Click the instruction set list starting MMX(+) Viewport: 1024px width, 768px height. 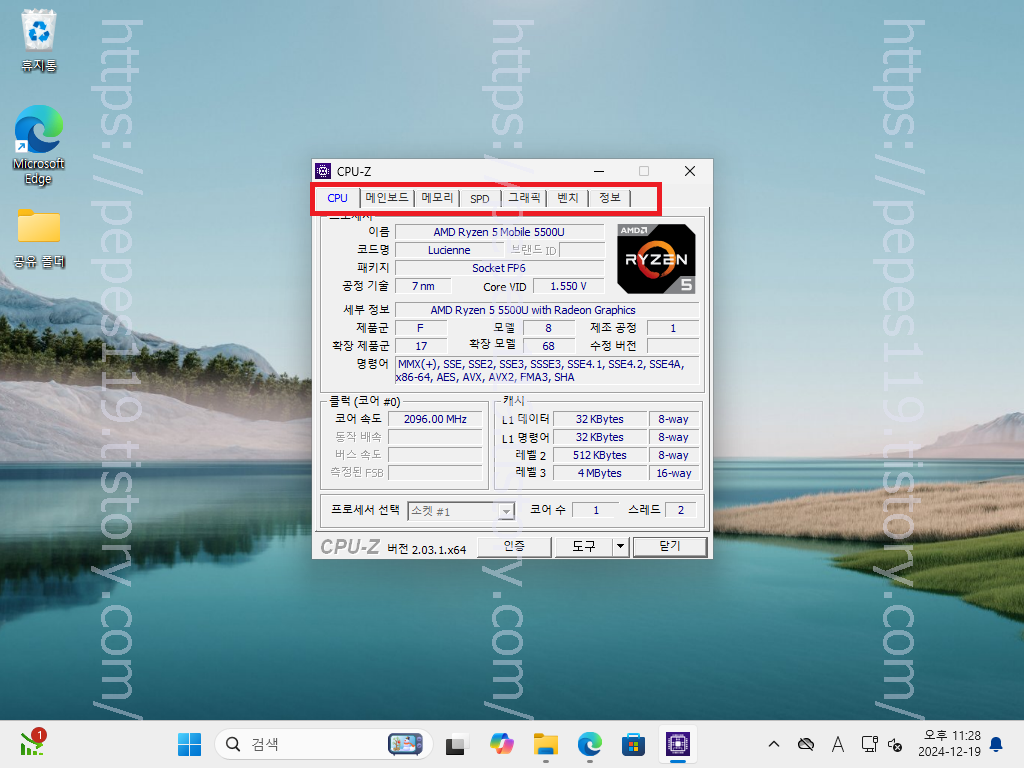tap(547, 370)
